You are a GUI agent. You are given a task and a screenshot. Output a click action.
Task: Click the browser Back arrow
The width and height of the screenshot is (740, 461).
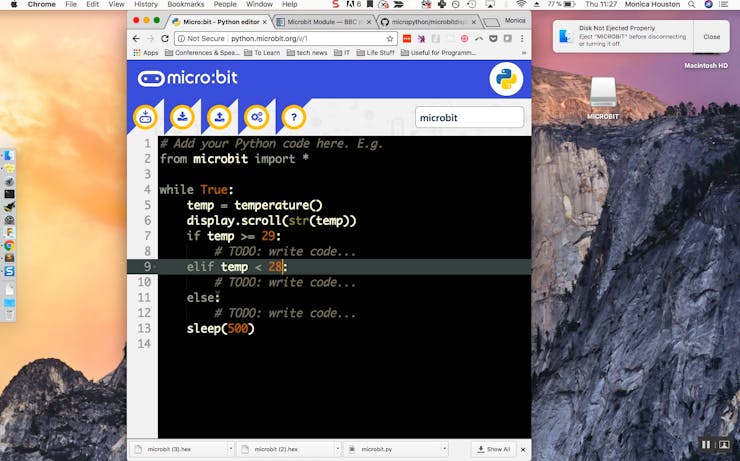pyautogui.click(x=136, y=39)
